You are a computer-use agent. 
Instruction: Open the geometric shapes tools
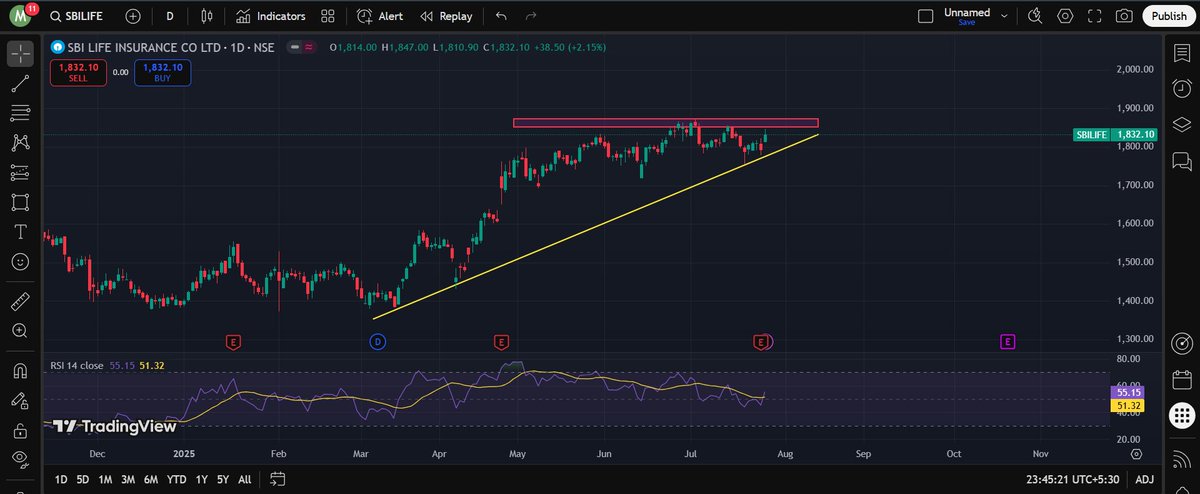pos(20,202)
